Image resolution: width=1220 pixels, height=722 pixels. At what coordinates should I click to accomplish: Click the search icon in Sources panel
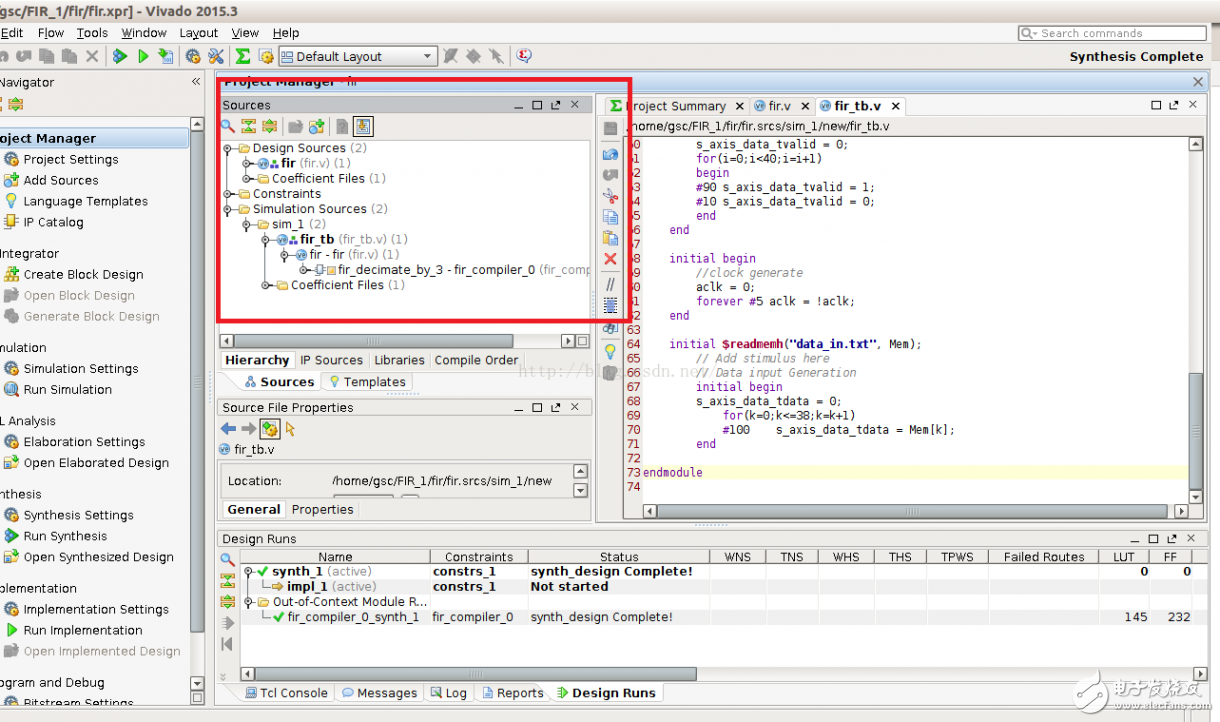pos(228,126)
